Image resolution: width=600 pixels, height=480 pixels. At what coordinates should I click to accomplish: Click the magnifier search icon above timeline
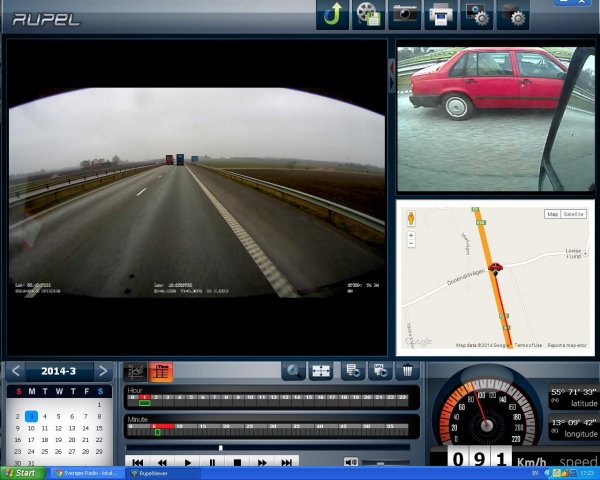point(293,371)
